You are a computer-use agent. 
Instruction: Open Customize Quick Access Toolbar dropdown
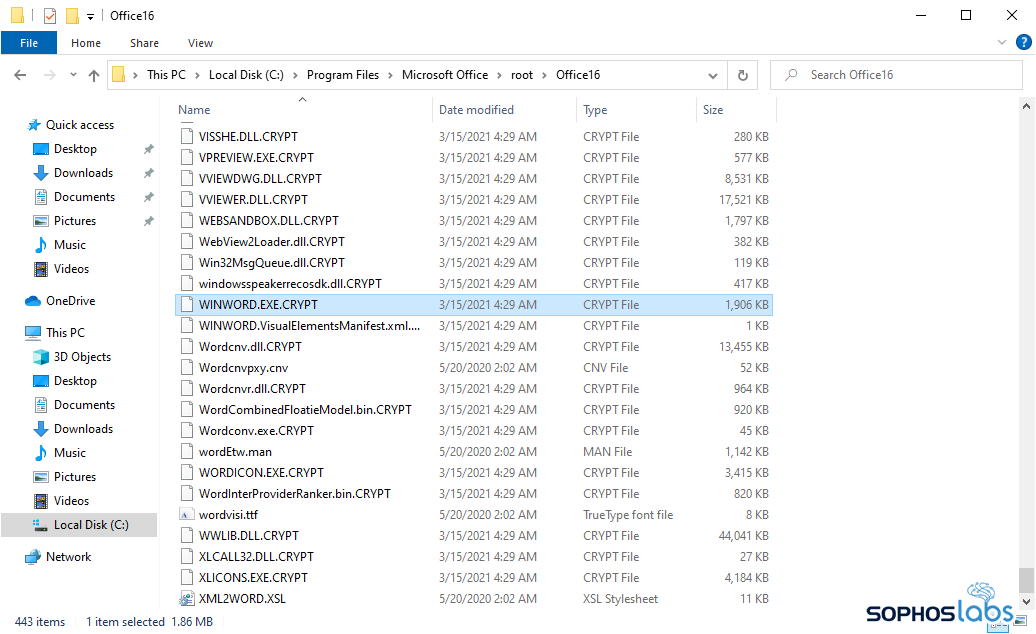tap(91, 17)
